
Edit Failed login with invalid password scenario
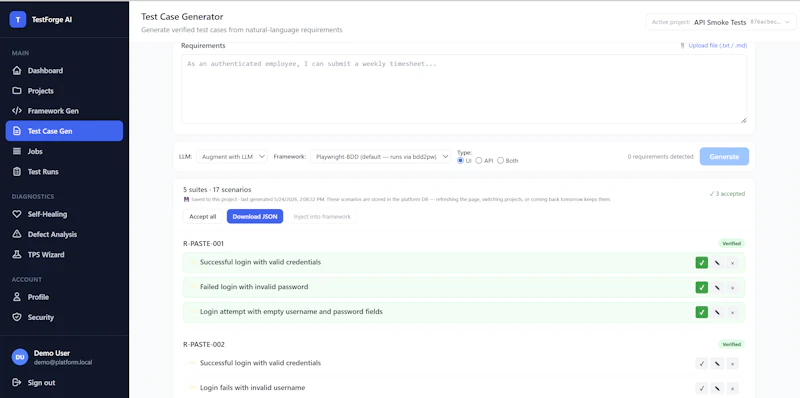pos(717,287)
